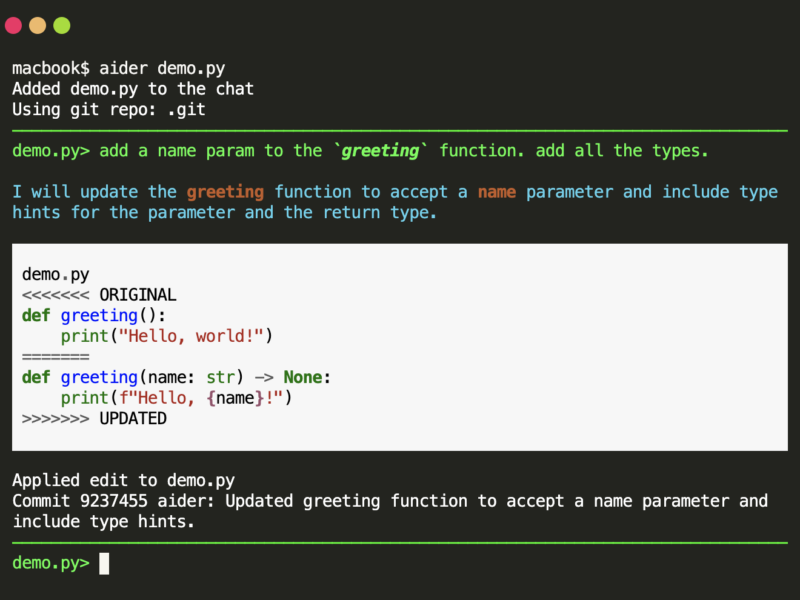Select the ORIGINAL marker line
The height and width of the screenshot is (600, 800).
click(99, 295)
